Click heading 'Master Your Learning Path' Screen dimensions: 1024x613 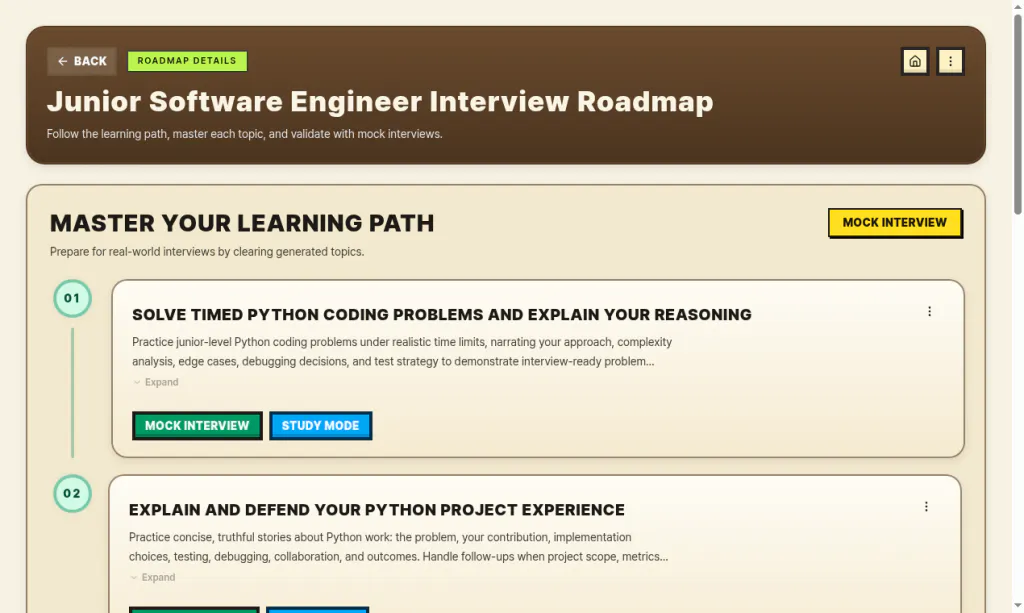click(242, 223)
